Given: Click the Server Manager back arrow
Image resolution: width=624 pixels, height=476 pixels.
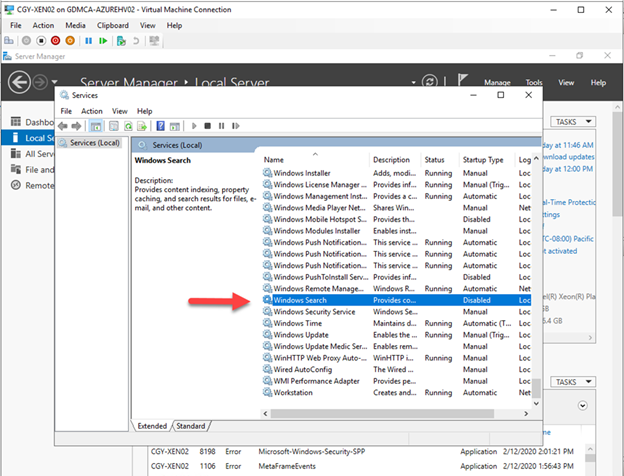Looking at the screenshot, I should (x=19, y=82).
